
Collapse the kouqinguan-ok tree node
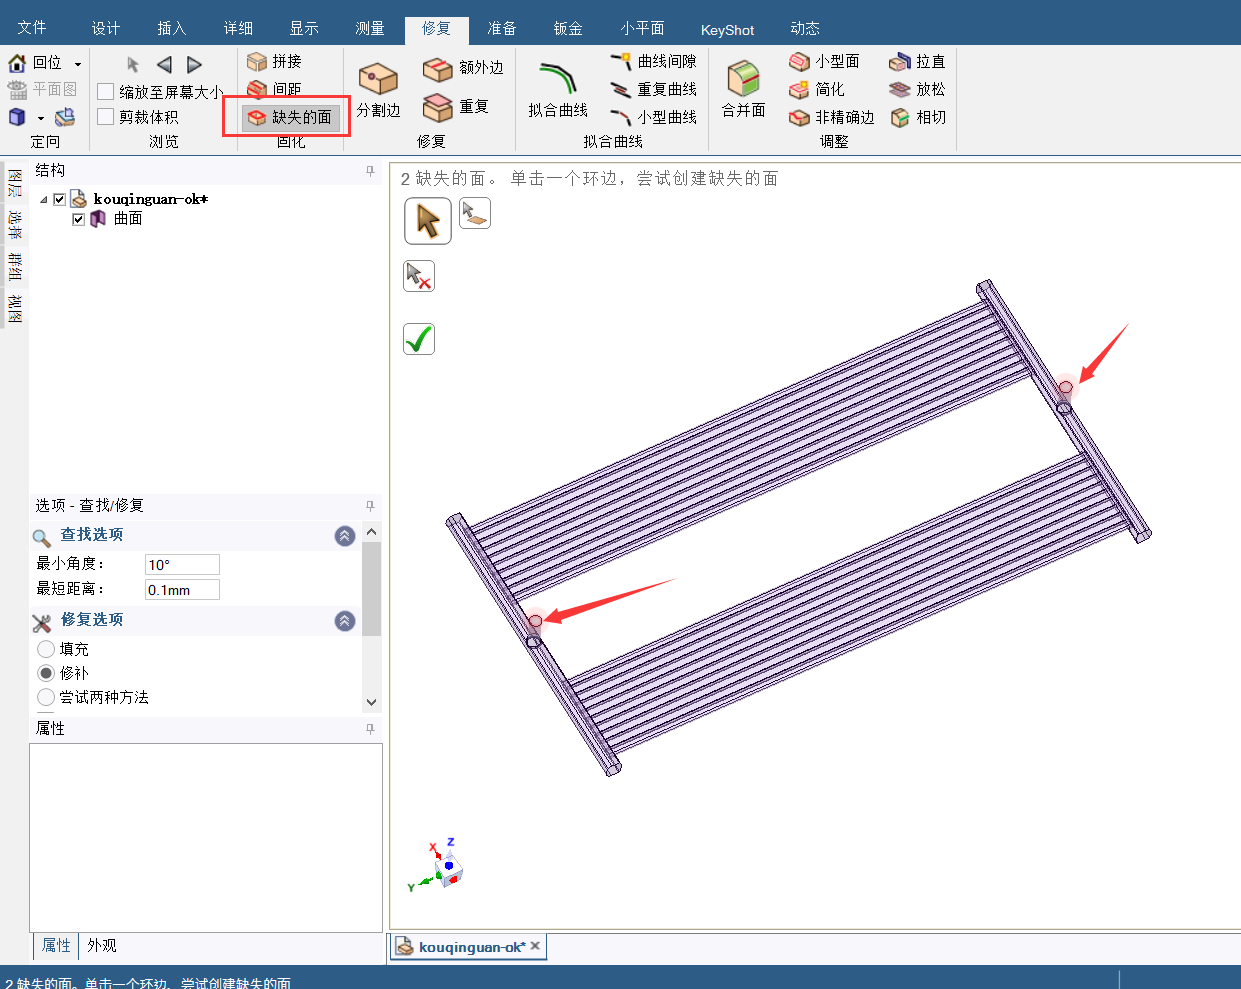click(44, 200)
